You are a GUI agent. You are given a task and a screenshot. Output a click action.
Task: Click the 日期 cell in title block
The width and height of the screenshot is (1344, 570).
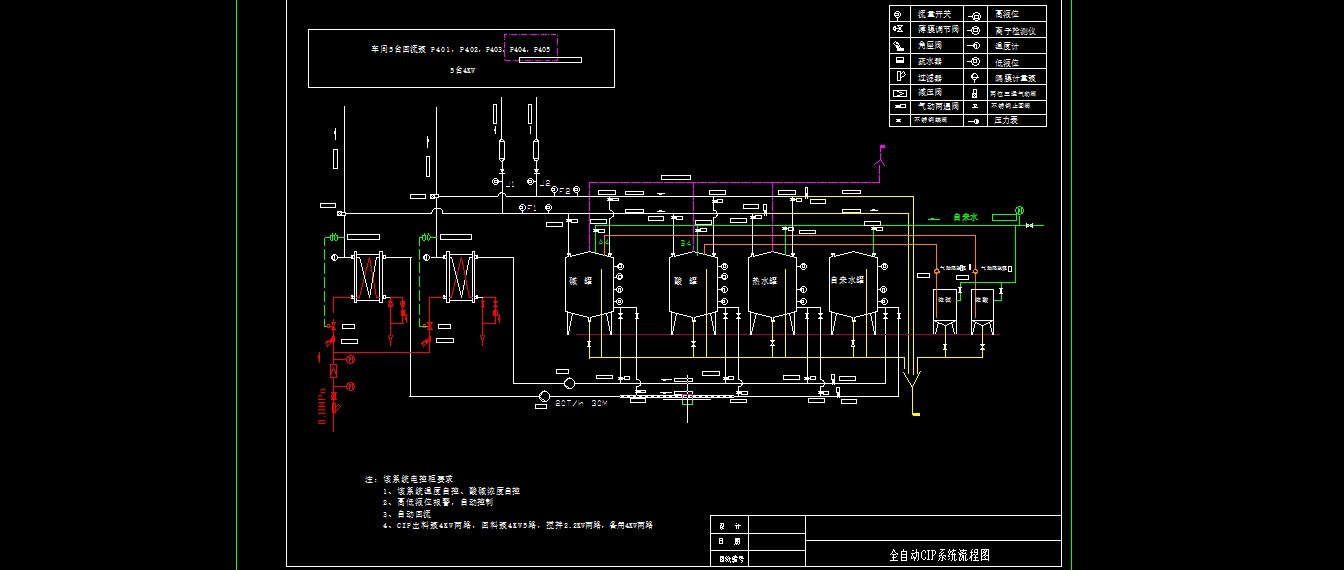(730, 542)
